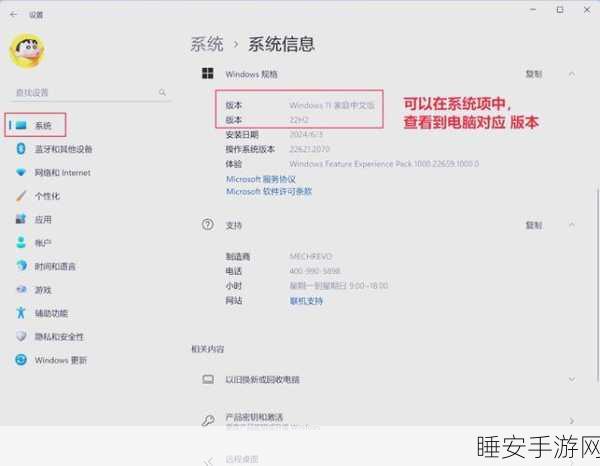Click the support question mark icon
This screenshot has width=600, height=466.
[208, 225]
